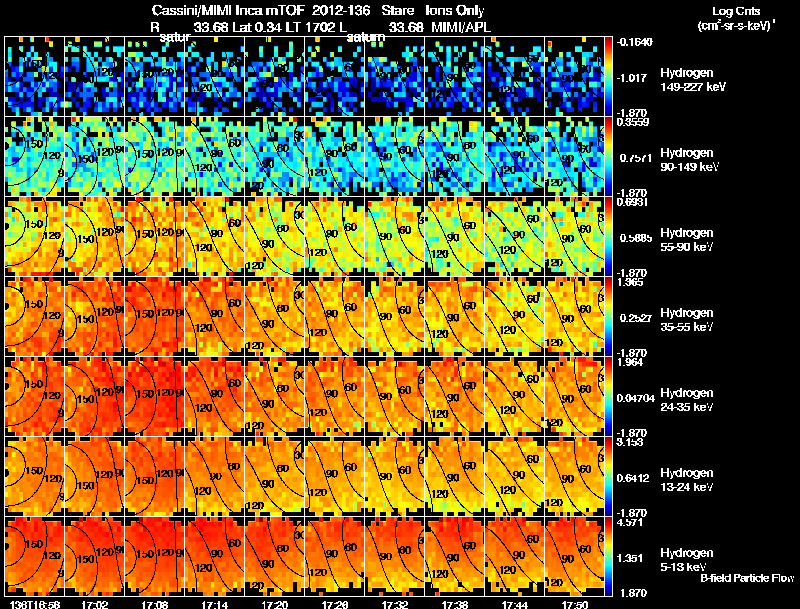Select the '17:14' time label
The height and width of the screenshot is (609, 800).
[215, 604]
